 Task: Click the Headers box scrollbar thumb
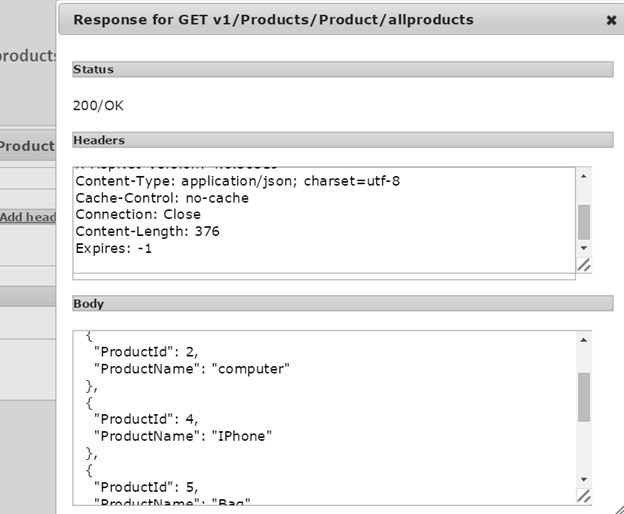pyautogui.click(x=584, y=221)
